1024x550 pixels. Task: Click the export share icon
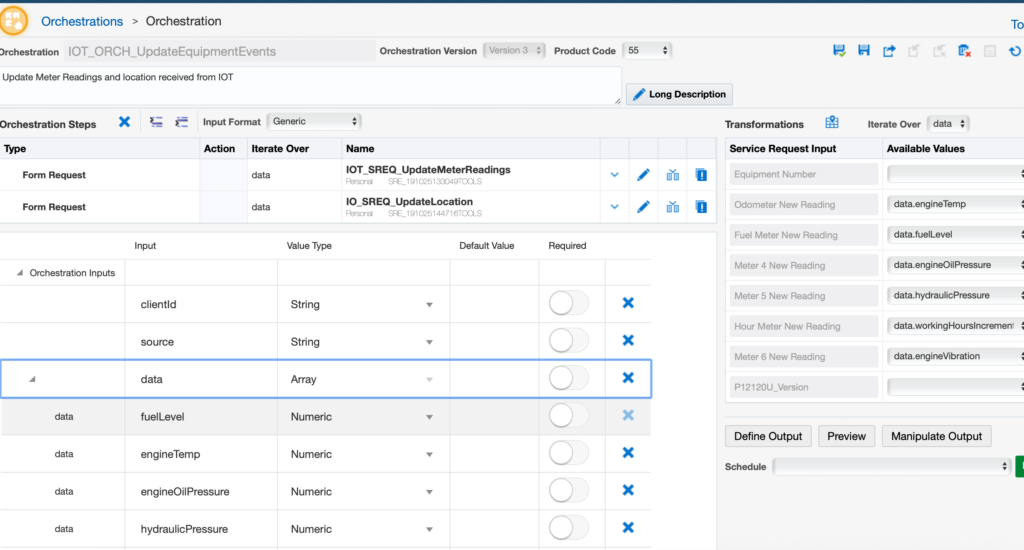coord(889,51)
